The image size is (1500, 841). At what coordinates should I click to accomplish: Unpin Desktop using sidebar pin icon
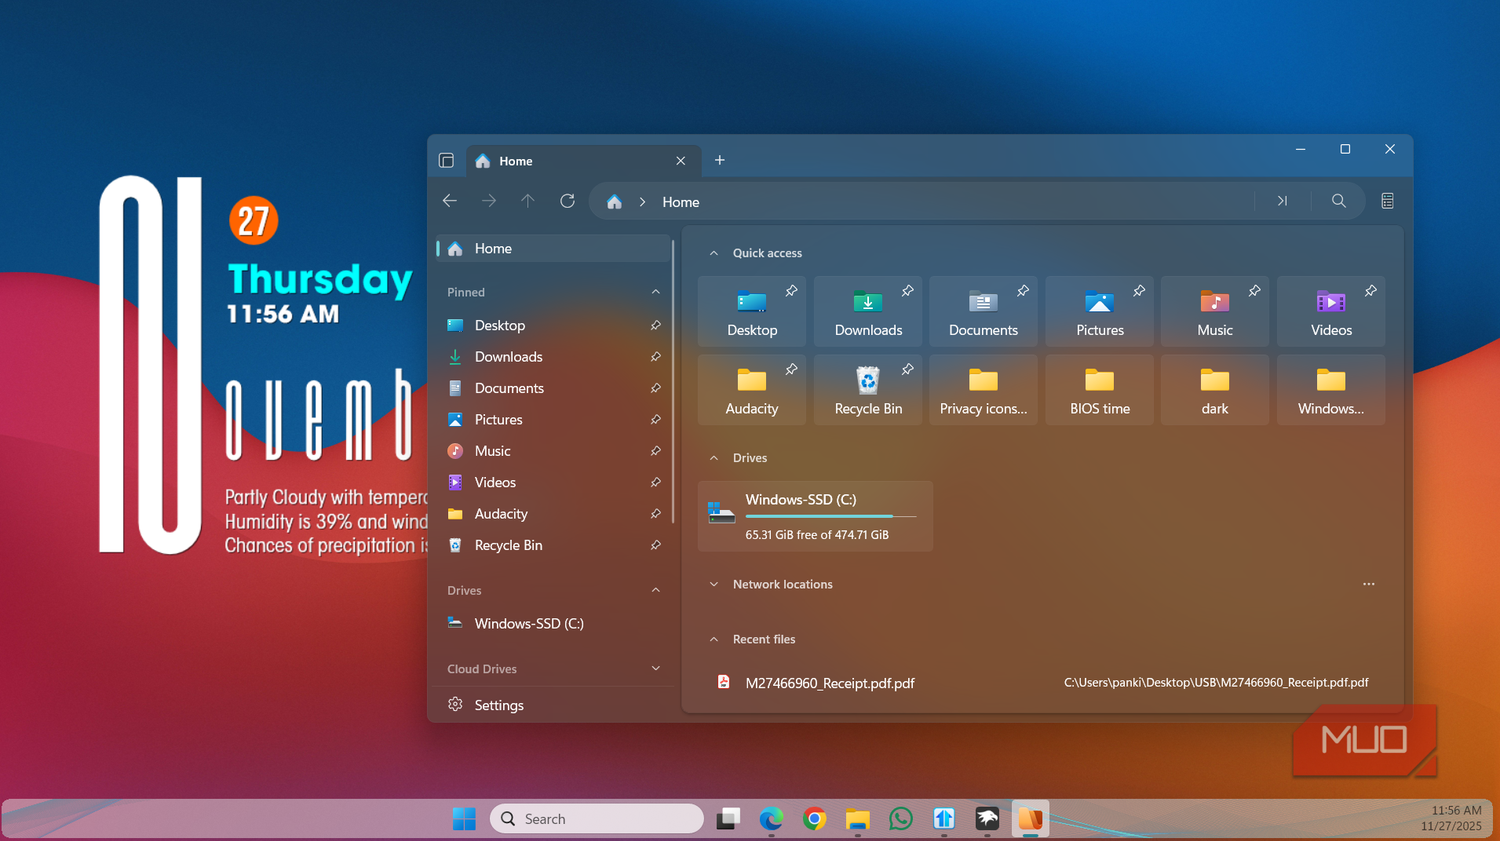[656, 325]
